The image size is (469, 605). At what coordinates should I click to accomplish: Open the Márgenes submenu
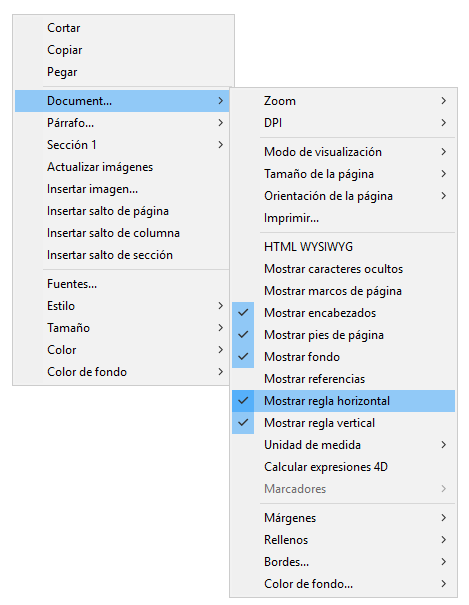(x=343, y=518)
